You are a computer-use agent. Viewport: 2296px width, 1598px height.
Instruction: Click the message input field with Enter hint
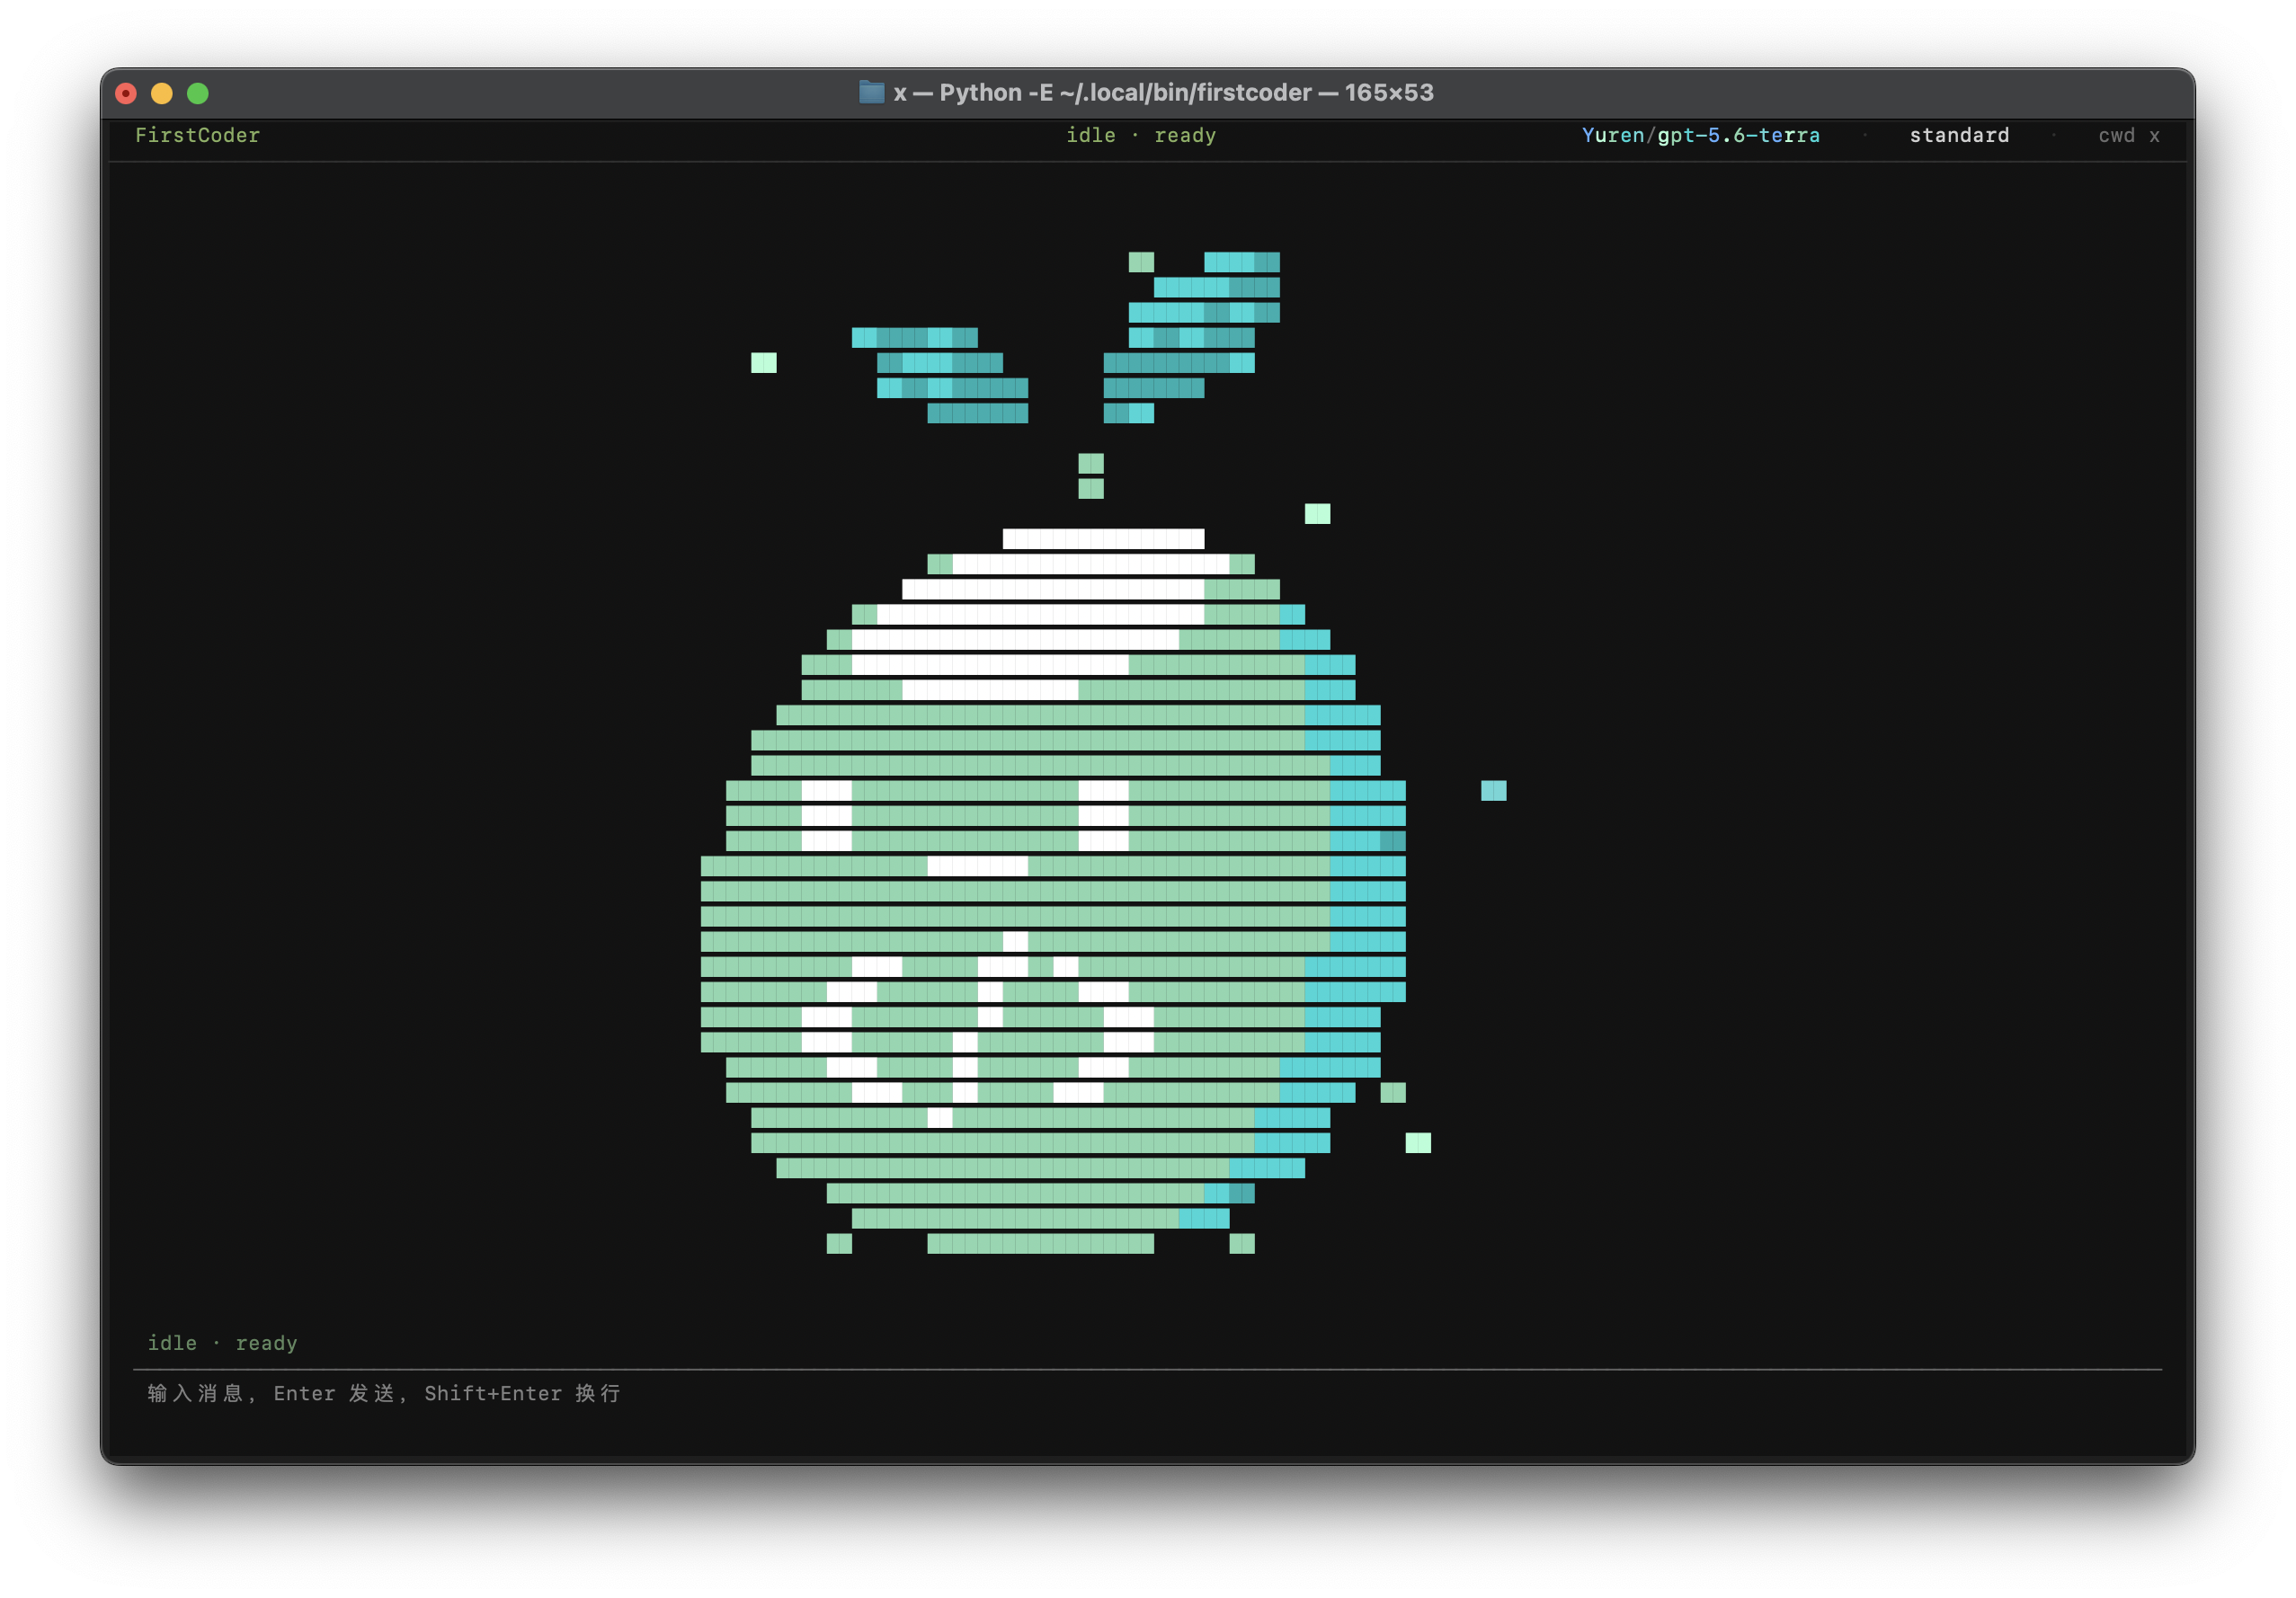click(x=1147, y=1393)
